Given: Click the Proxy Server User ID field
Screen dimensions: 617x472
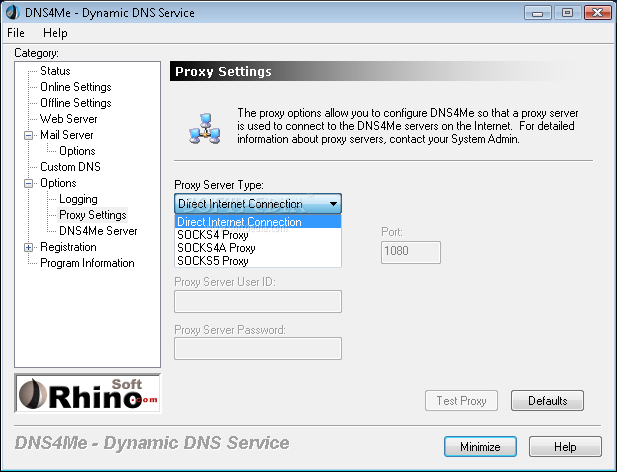Looking at the screenshot, I should pos(258,302).
